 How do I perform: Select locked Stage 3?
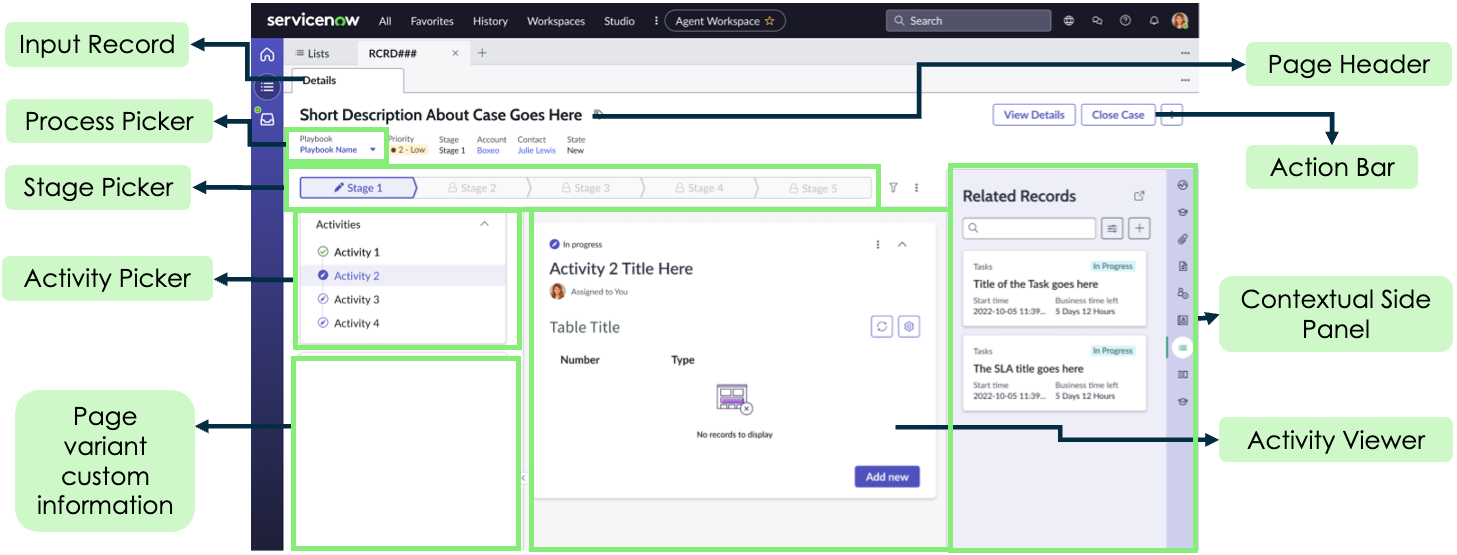click(x=586, y=188)
